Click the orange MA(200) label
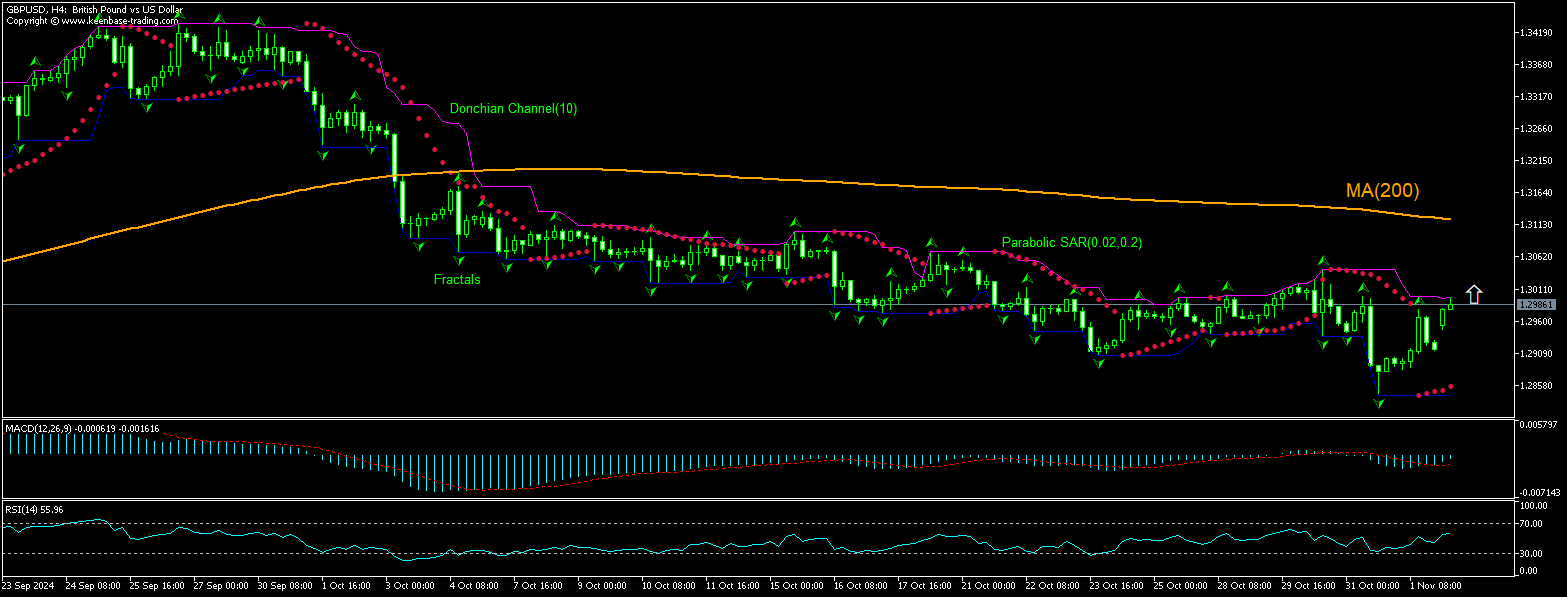The height and width of the screenshot is (597, 1567). pyautogui.click(x=1382, y=191)
